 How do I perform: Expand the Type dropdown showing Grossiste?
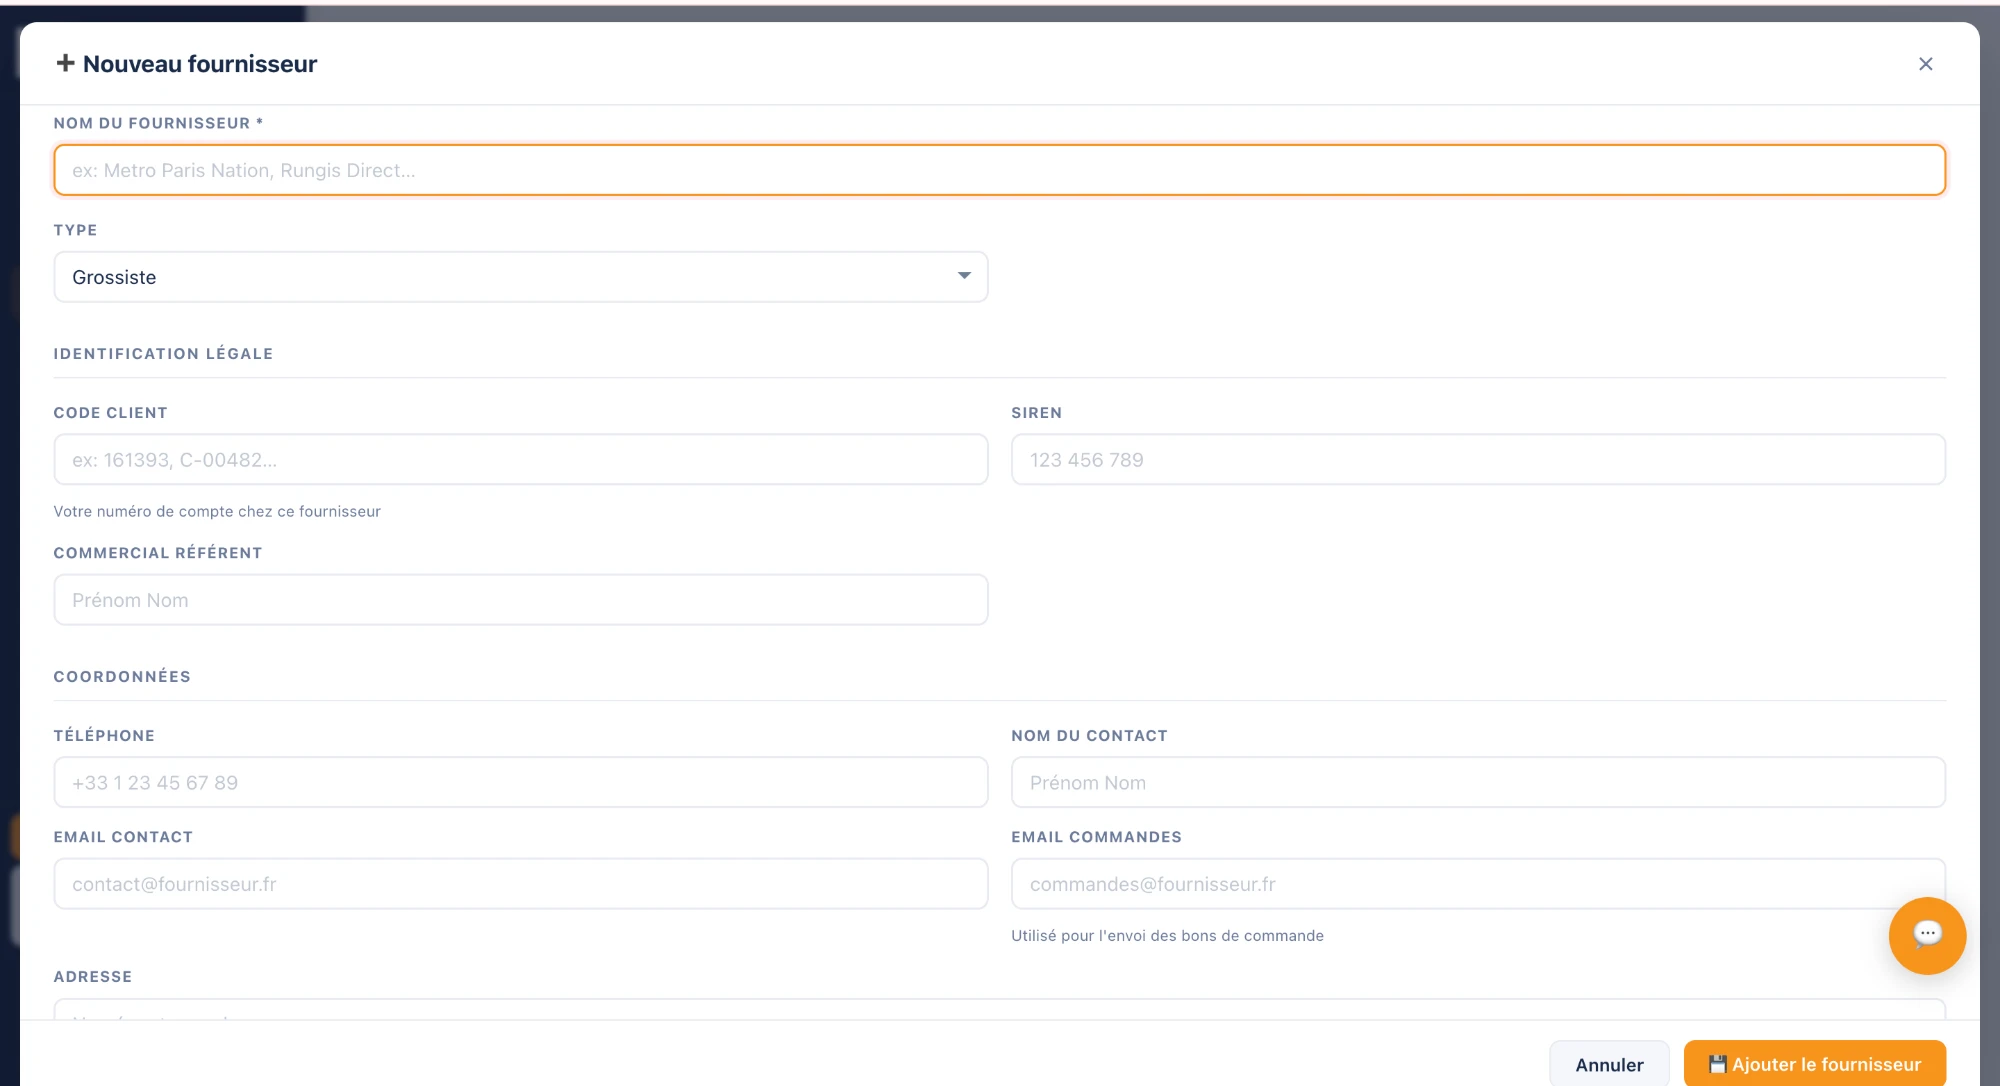pyautogui.click(x=521, y=277)
